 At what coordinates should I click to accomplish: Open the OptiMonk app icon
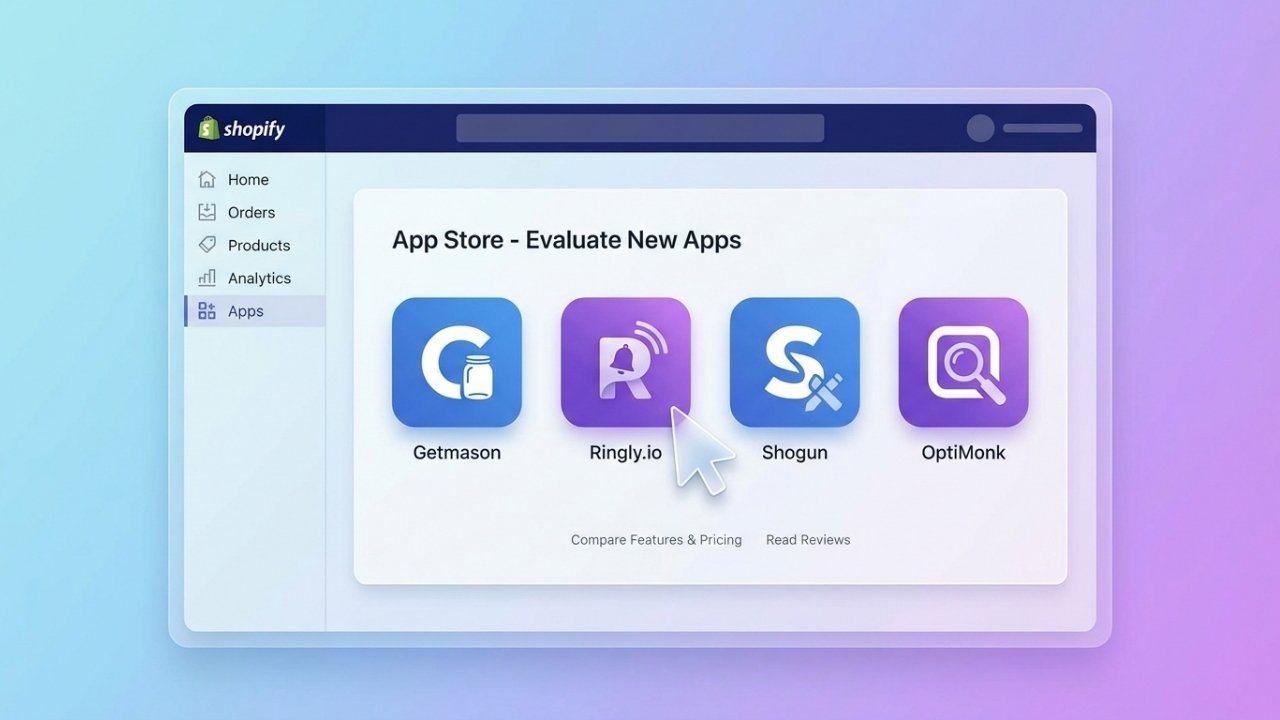coord(963,362)
